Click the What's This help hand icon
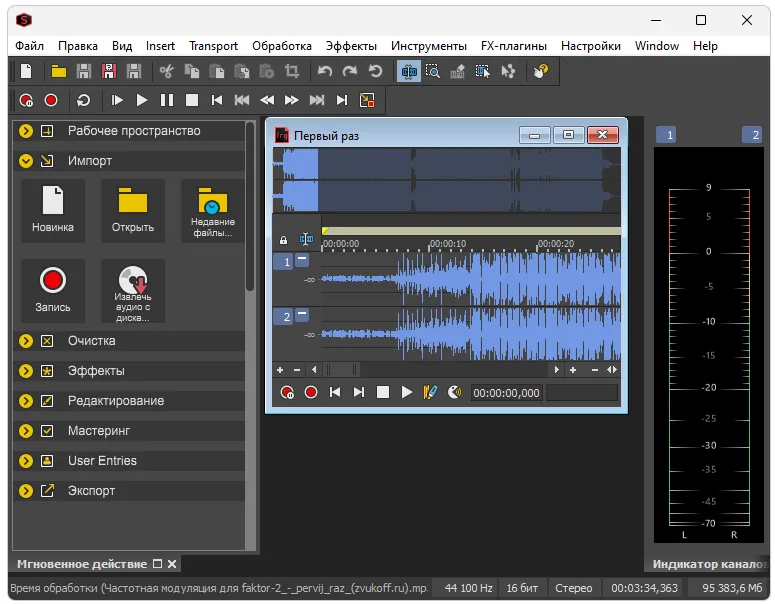The width and height of the screenshot is (775, 604). pos(541,71)
